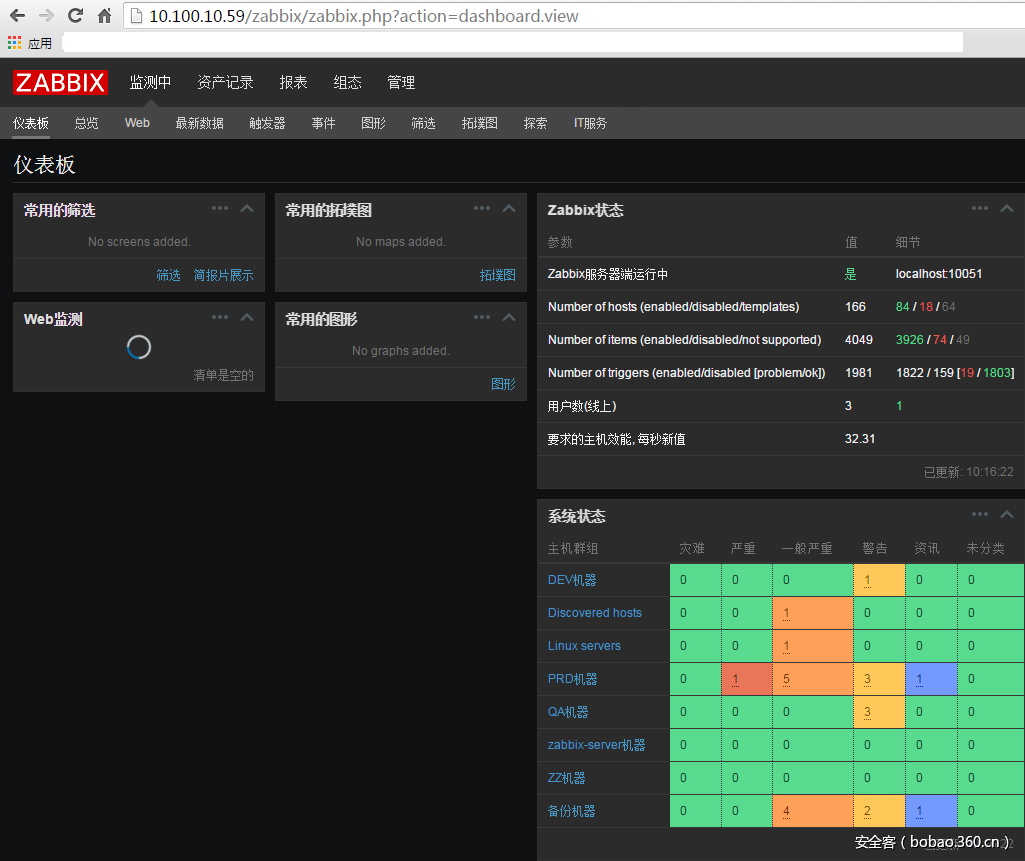Image resolution: width=1025 pixels, height=861 pixels.
Task: Collapse the 常用的图形 widget
Action: point(509,317)
